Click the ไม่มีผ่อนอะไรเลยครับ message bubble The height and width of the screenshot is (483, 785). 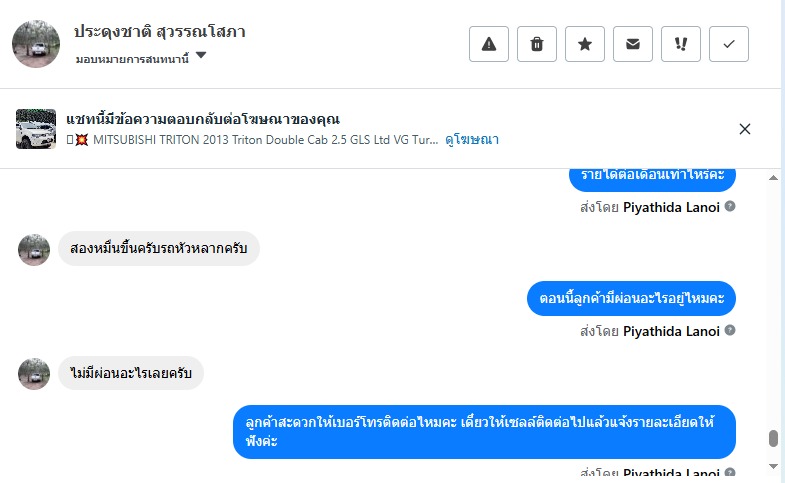click(x=131, y=373)
